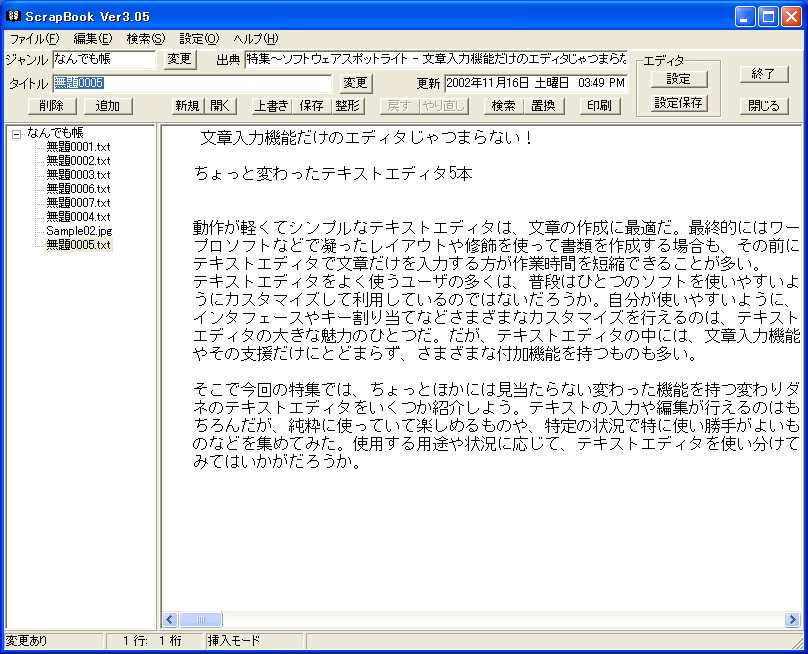Click the horizontal scrollbar right arrow

[x=792, y=619]
